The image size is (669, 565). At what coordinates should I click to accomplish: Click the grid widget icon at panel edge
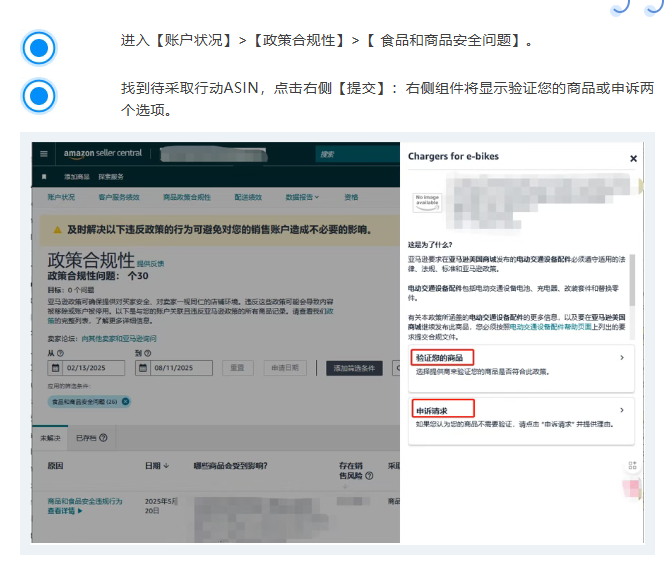(x=632, y=465)
